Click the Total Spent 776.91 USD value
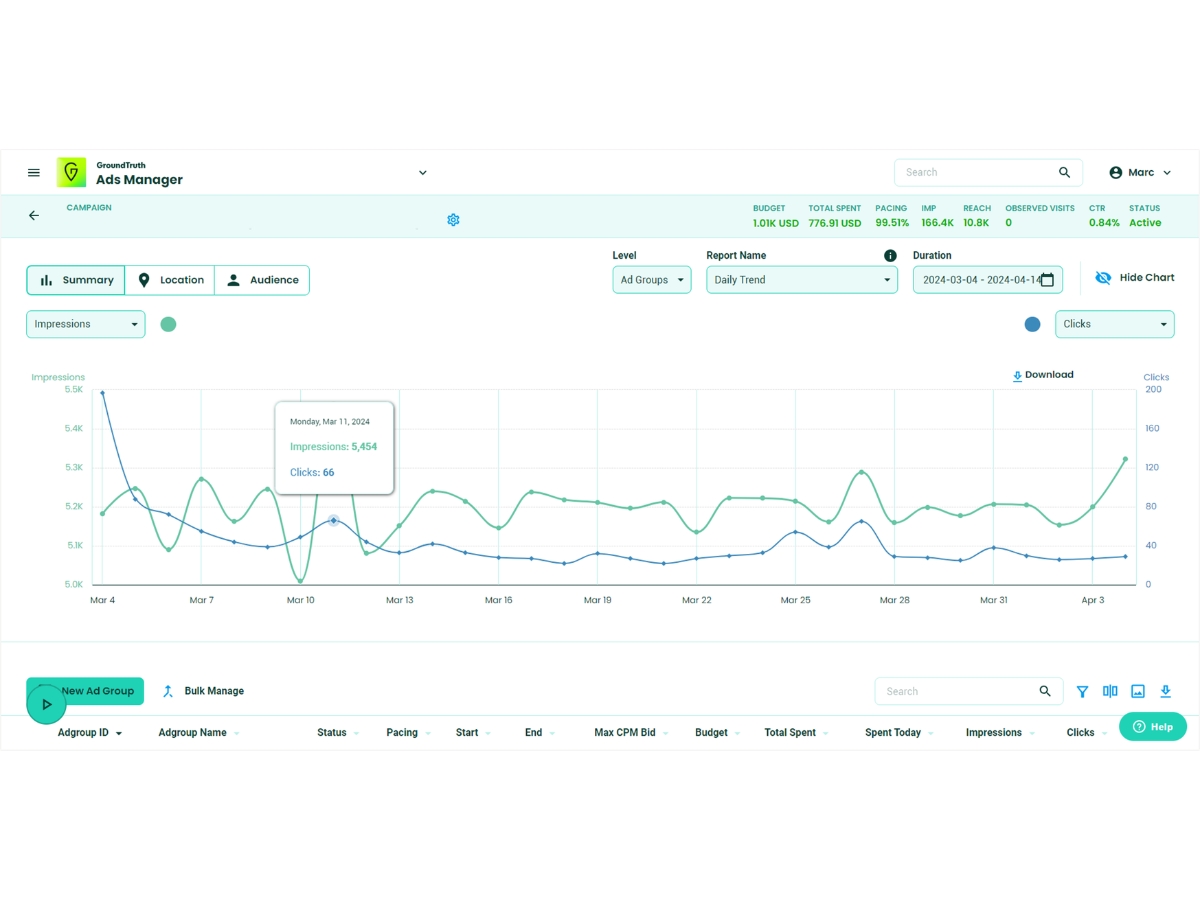 [x=835, y=223]
